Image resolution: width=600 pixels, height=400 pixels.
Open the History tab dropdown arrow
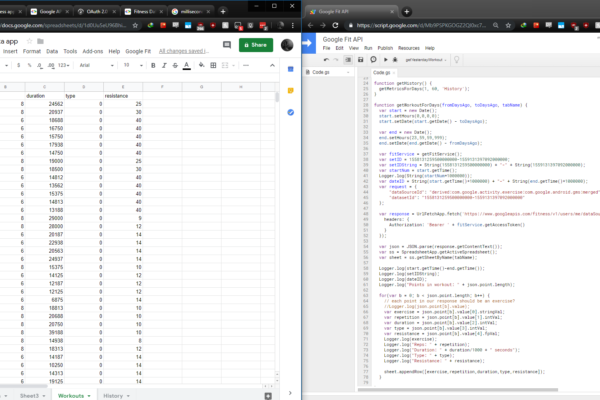[128, 396]
